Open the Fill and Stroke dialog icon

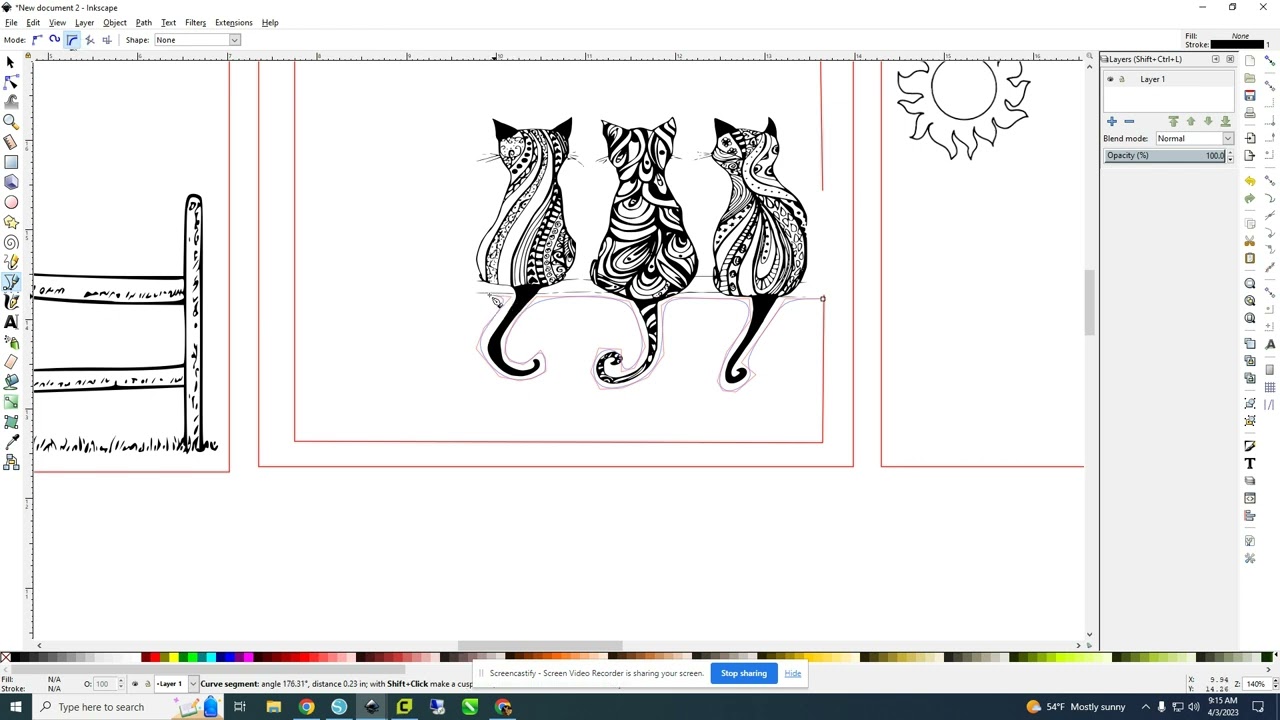pyautogui.click(x=1250, y=446)
